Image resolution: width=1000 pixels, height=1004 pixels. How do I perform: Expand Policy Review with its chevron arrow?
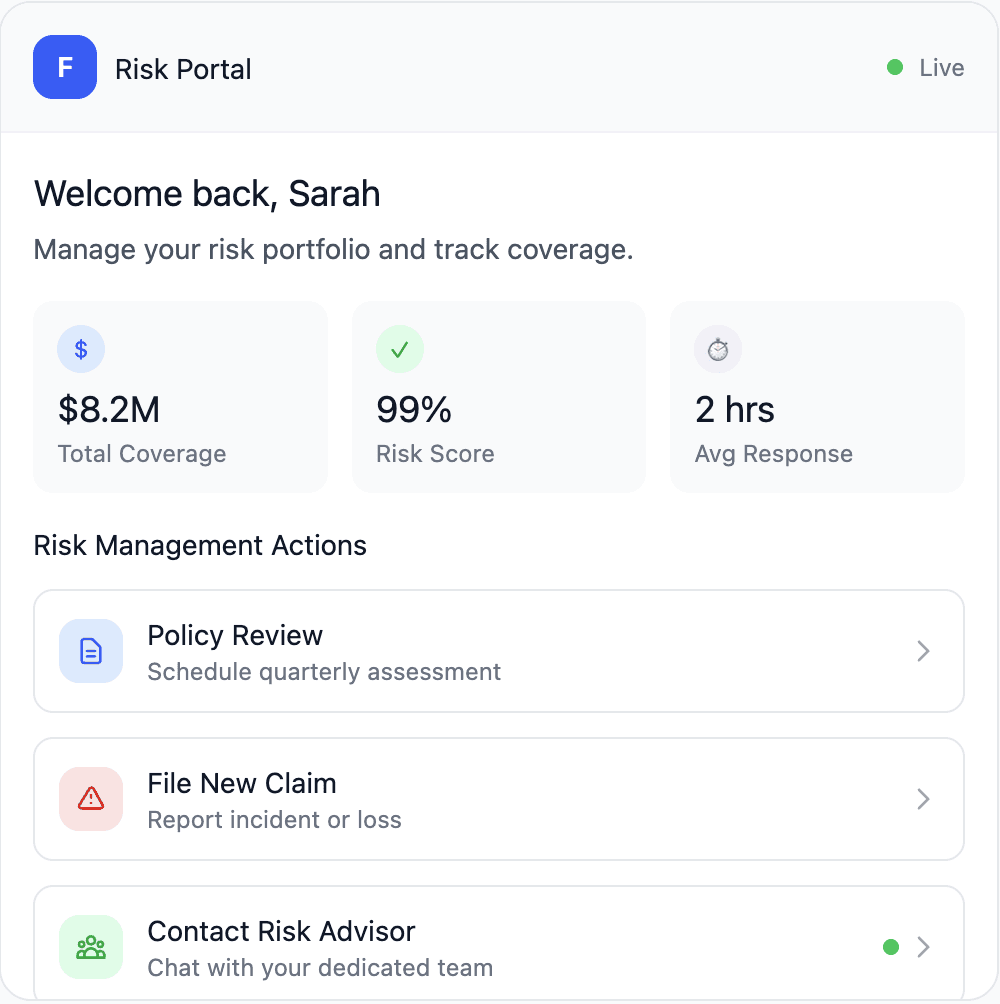point(924,651)
